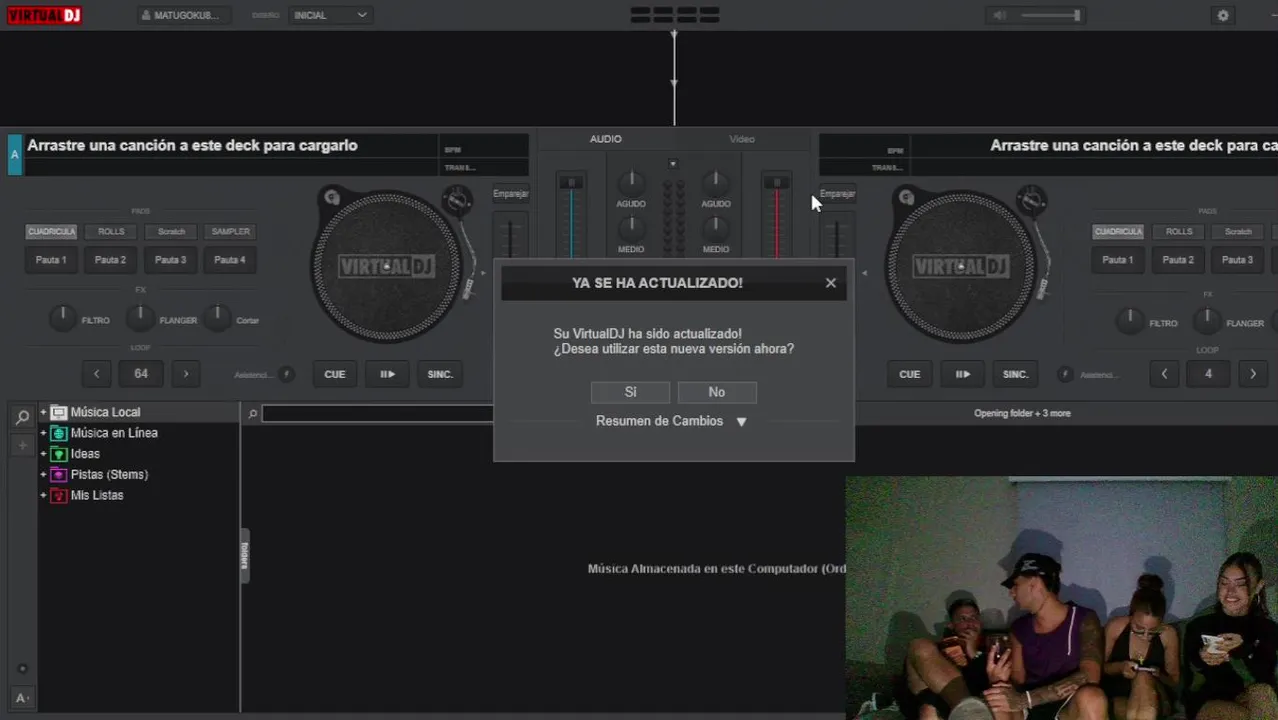Click the right deck 45 adapter icon
Viewport: 1278px width, 720px height.
[x=906, y=197]
